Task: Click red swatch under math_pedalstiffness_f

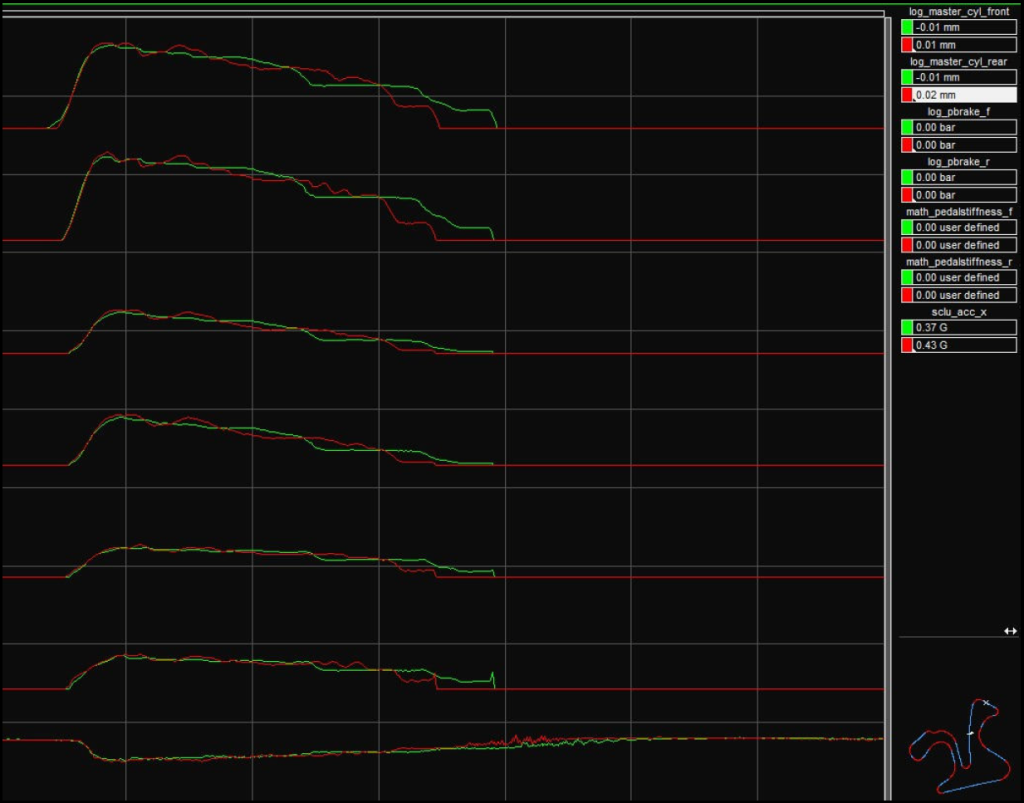Action: pos(906,245)
